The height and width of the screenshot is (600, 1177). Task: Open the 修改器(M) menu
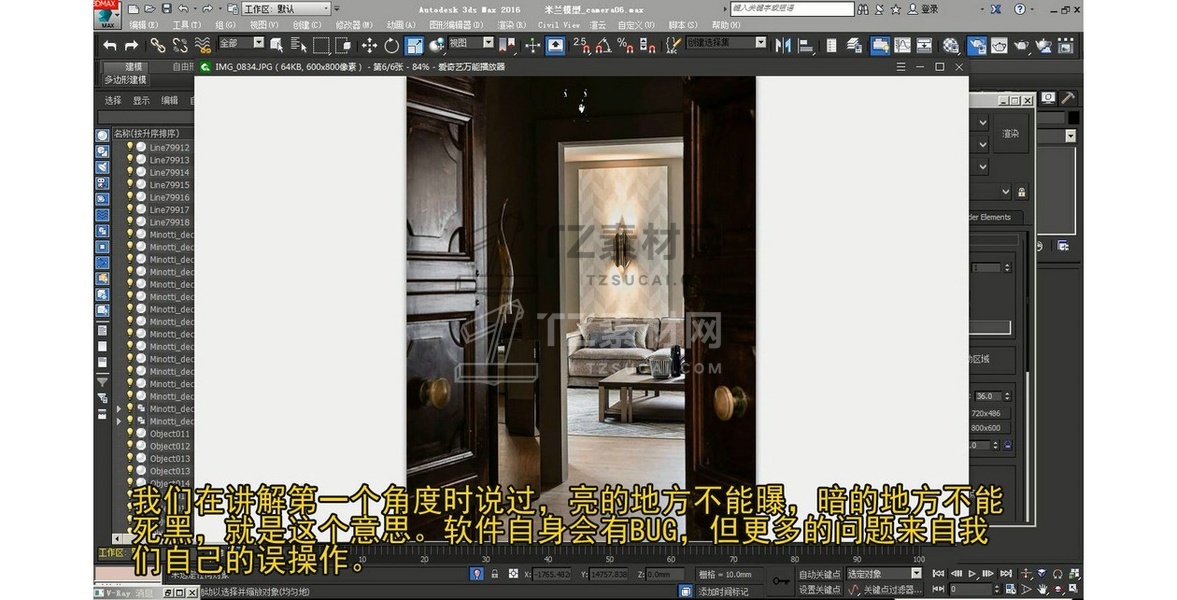click(x=354, y=25)
